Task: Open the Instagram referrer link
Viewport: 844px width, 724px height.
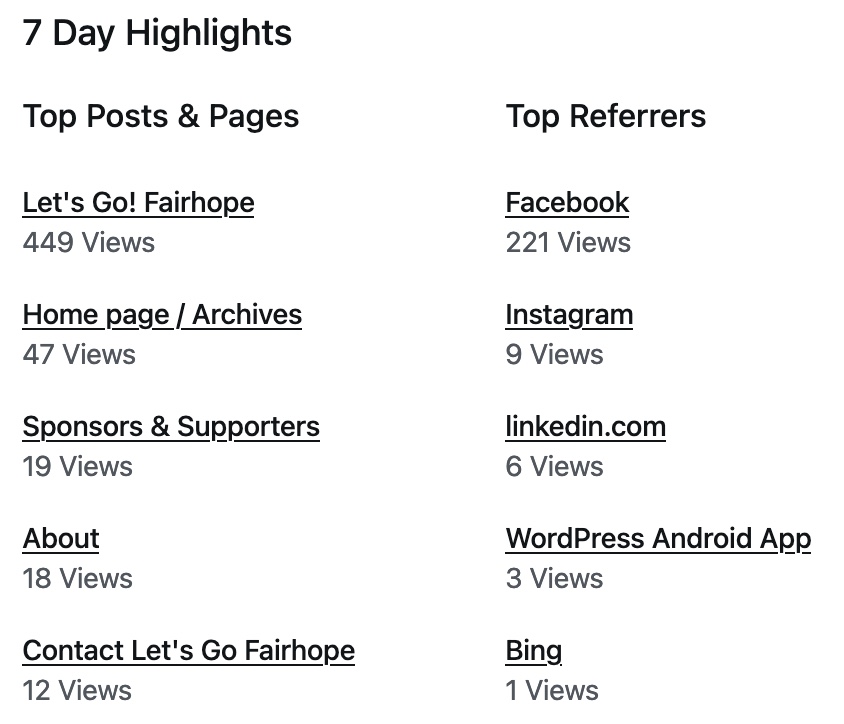Action: [x=569, y=315]
